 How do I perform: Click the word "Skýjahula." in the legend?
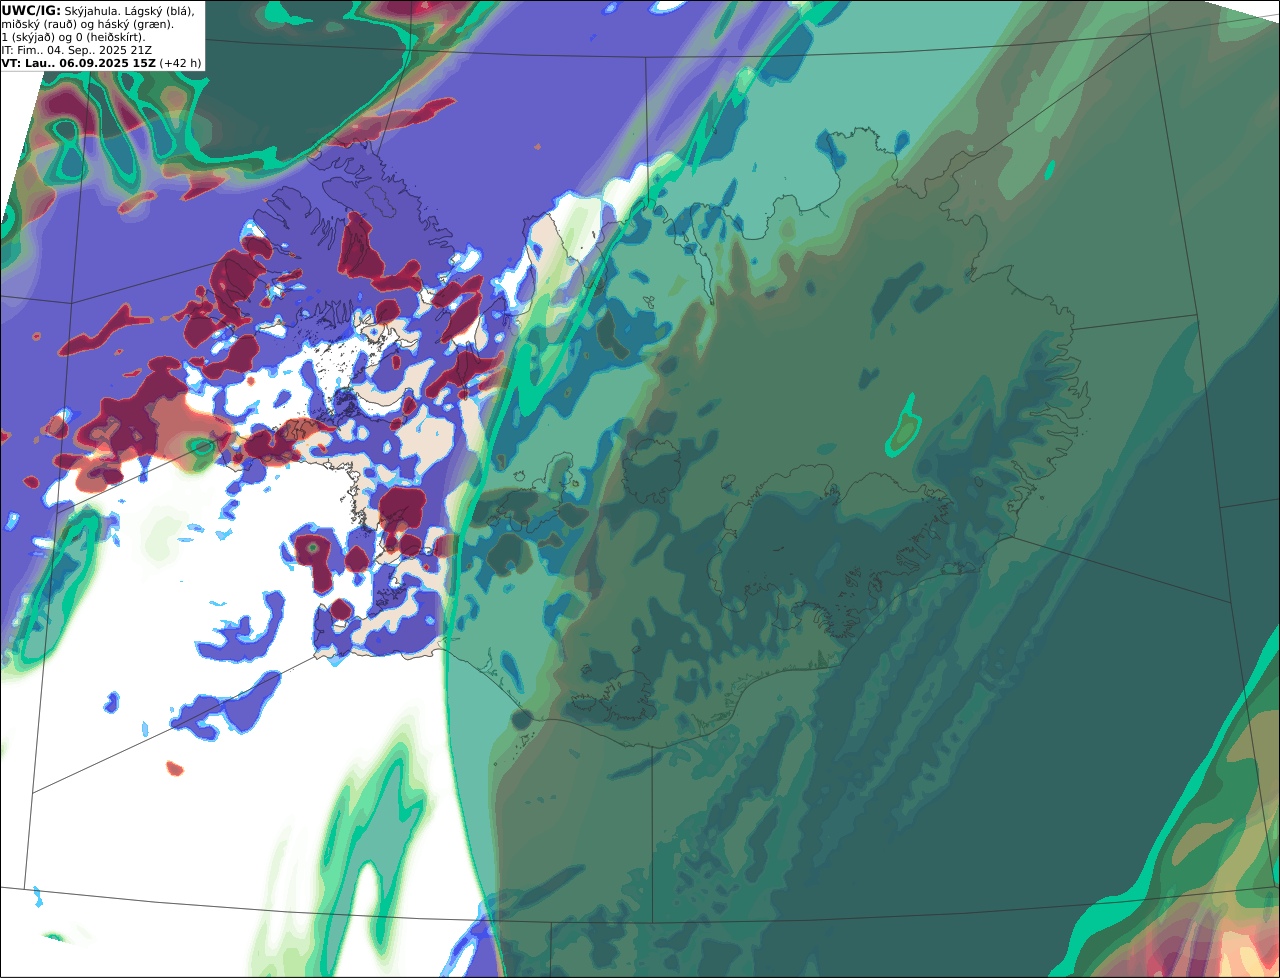[x=92, y=11]
